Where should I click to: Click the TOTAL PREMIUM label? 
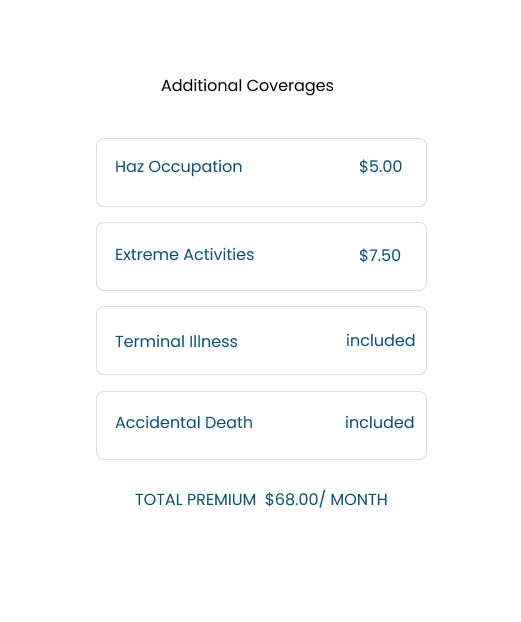click(196, 500)
